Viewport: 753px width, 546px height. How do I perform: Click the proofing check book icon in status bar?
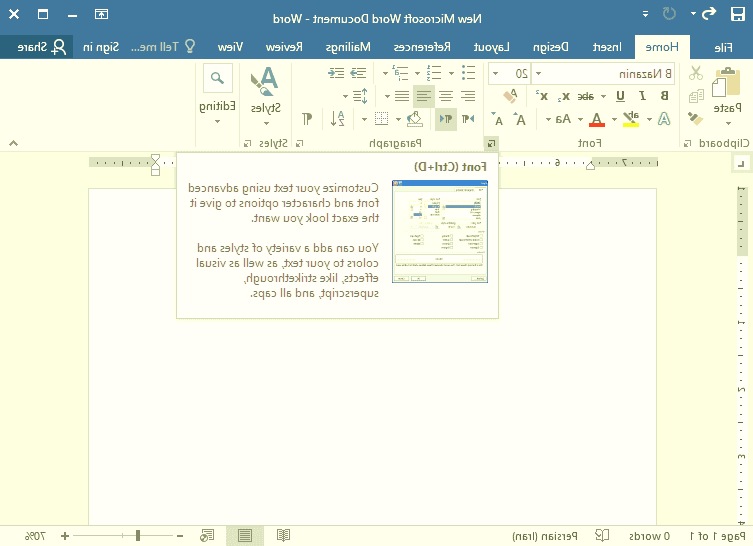pos(602,535)
